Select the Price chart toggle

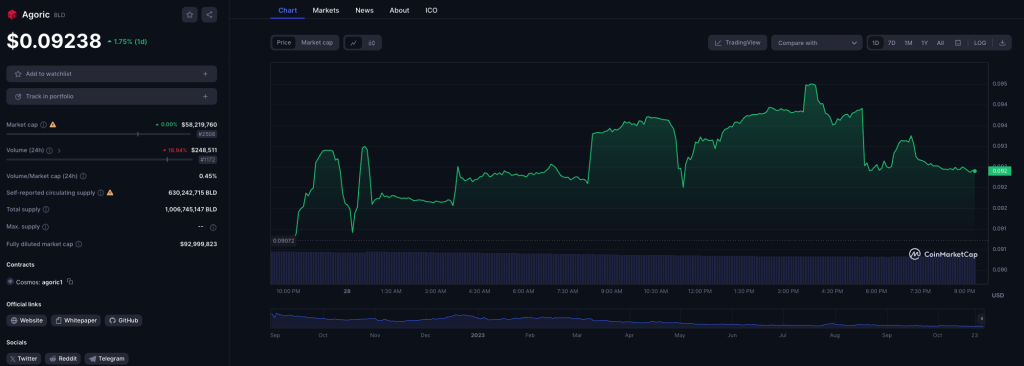[283, 42]
